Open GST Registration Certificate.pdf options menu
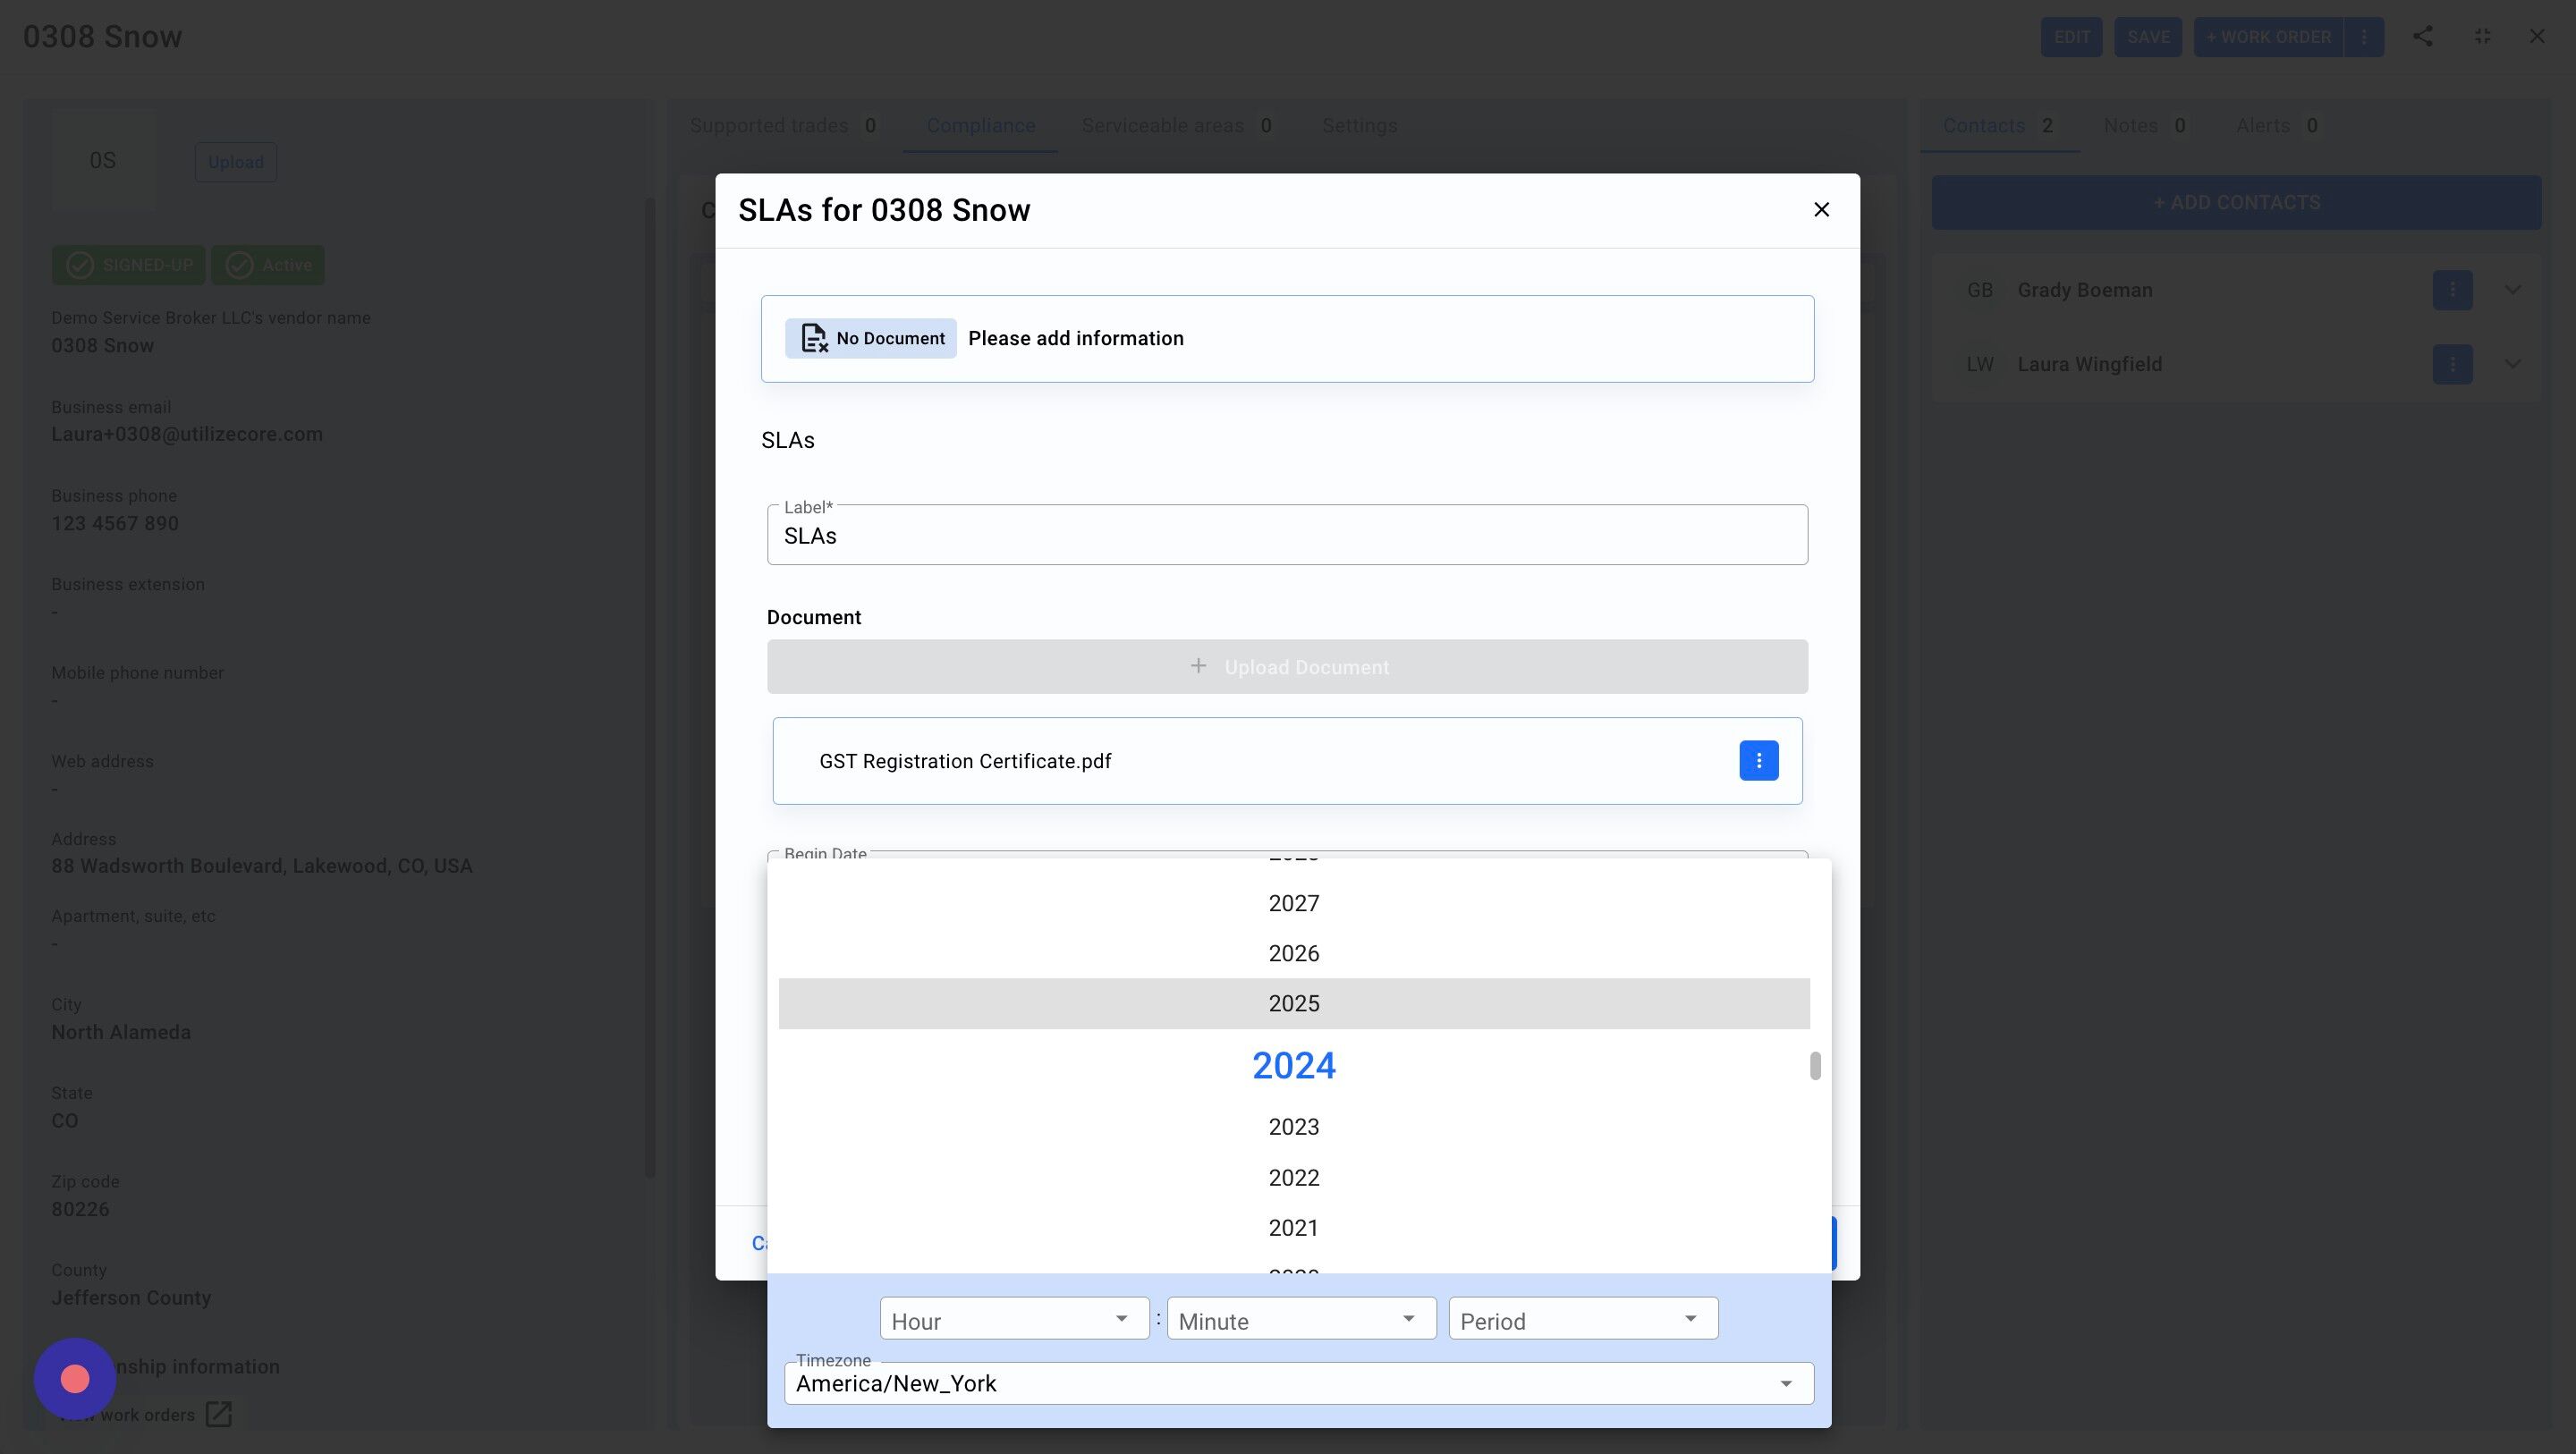The image size is (2576, 1454). pos(1758,761)
